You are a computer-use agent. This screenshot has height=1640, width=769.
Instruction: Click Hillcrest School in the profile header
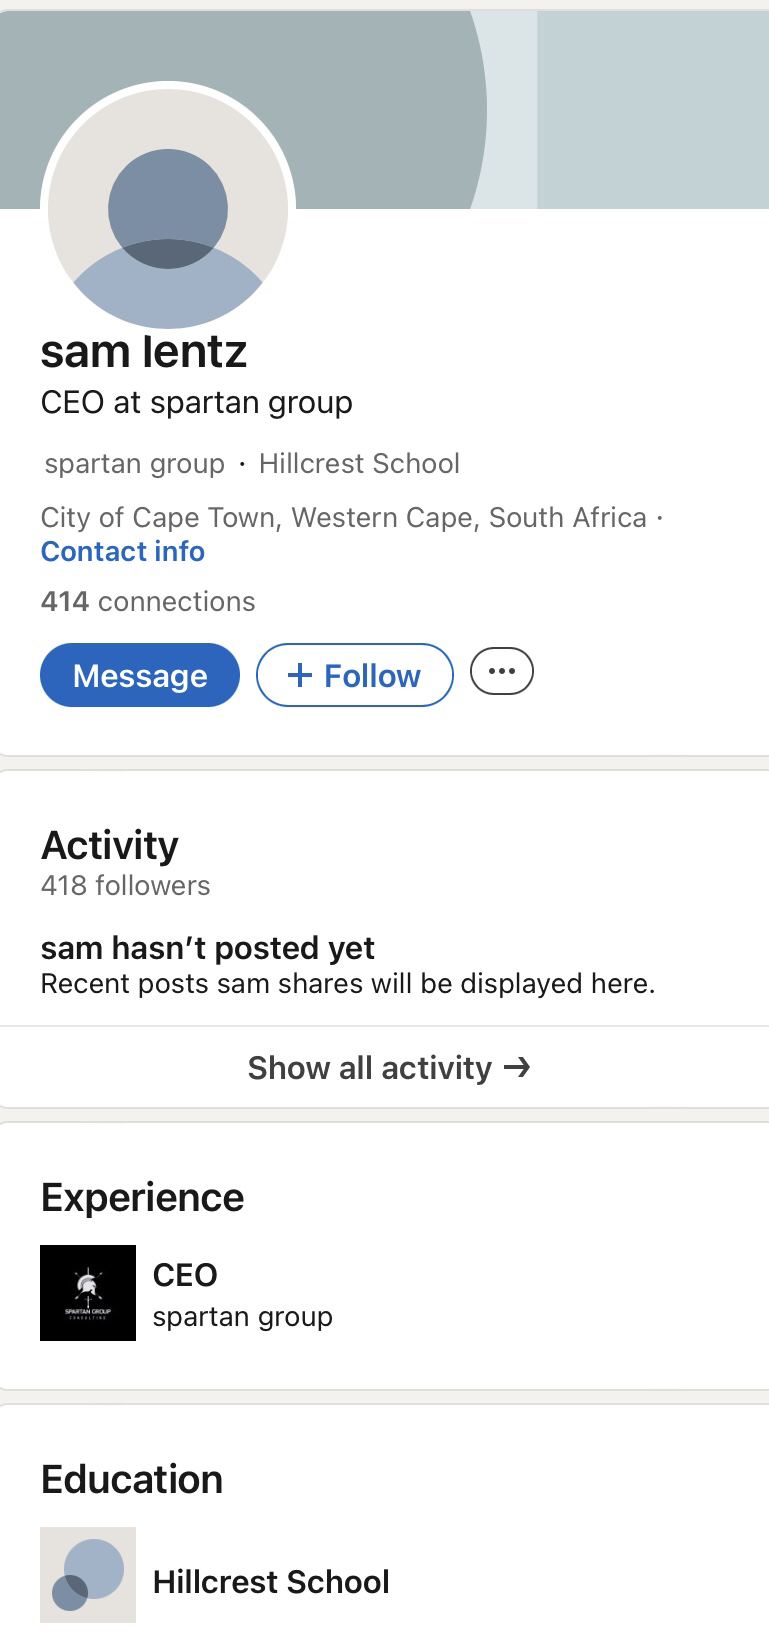click(359, 464)
